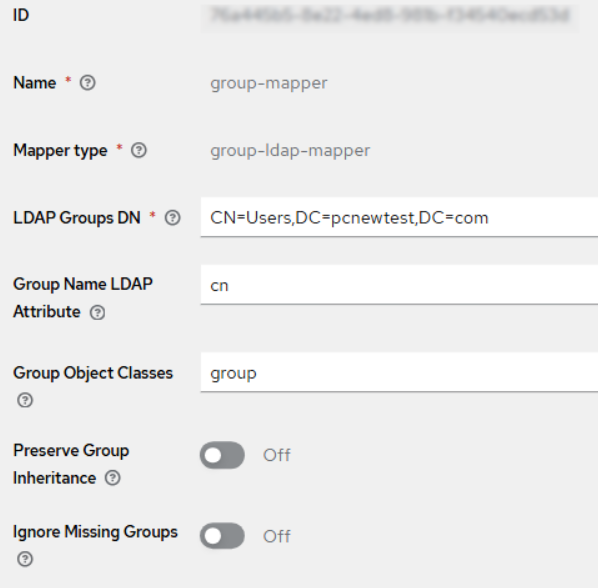Show the Group Object Classes help tooltip
Viewport: 598px width, 588px height.
click(25, 400)
